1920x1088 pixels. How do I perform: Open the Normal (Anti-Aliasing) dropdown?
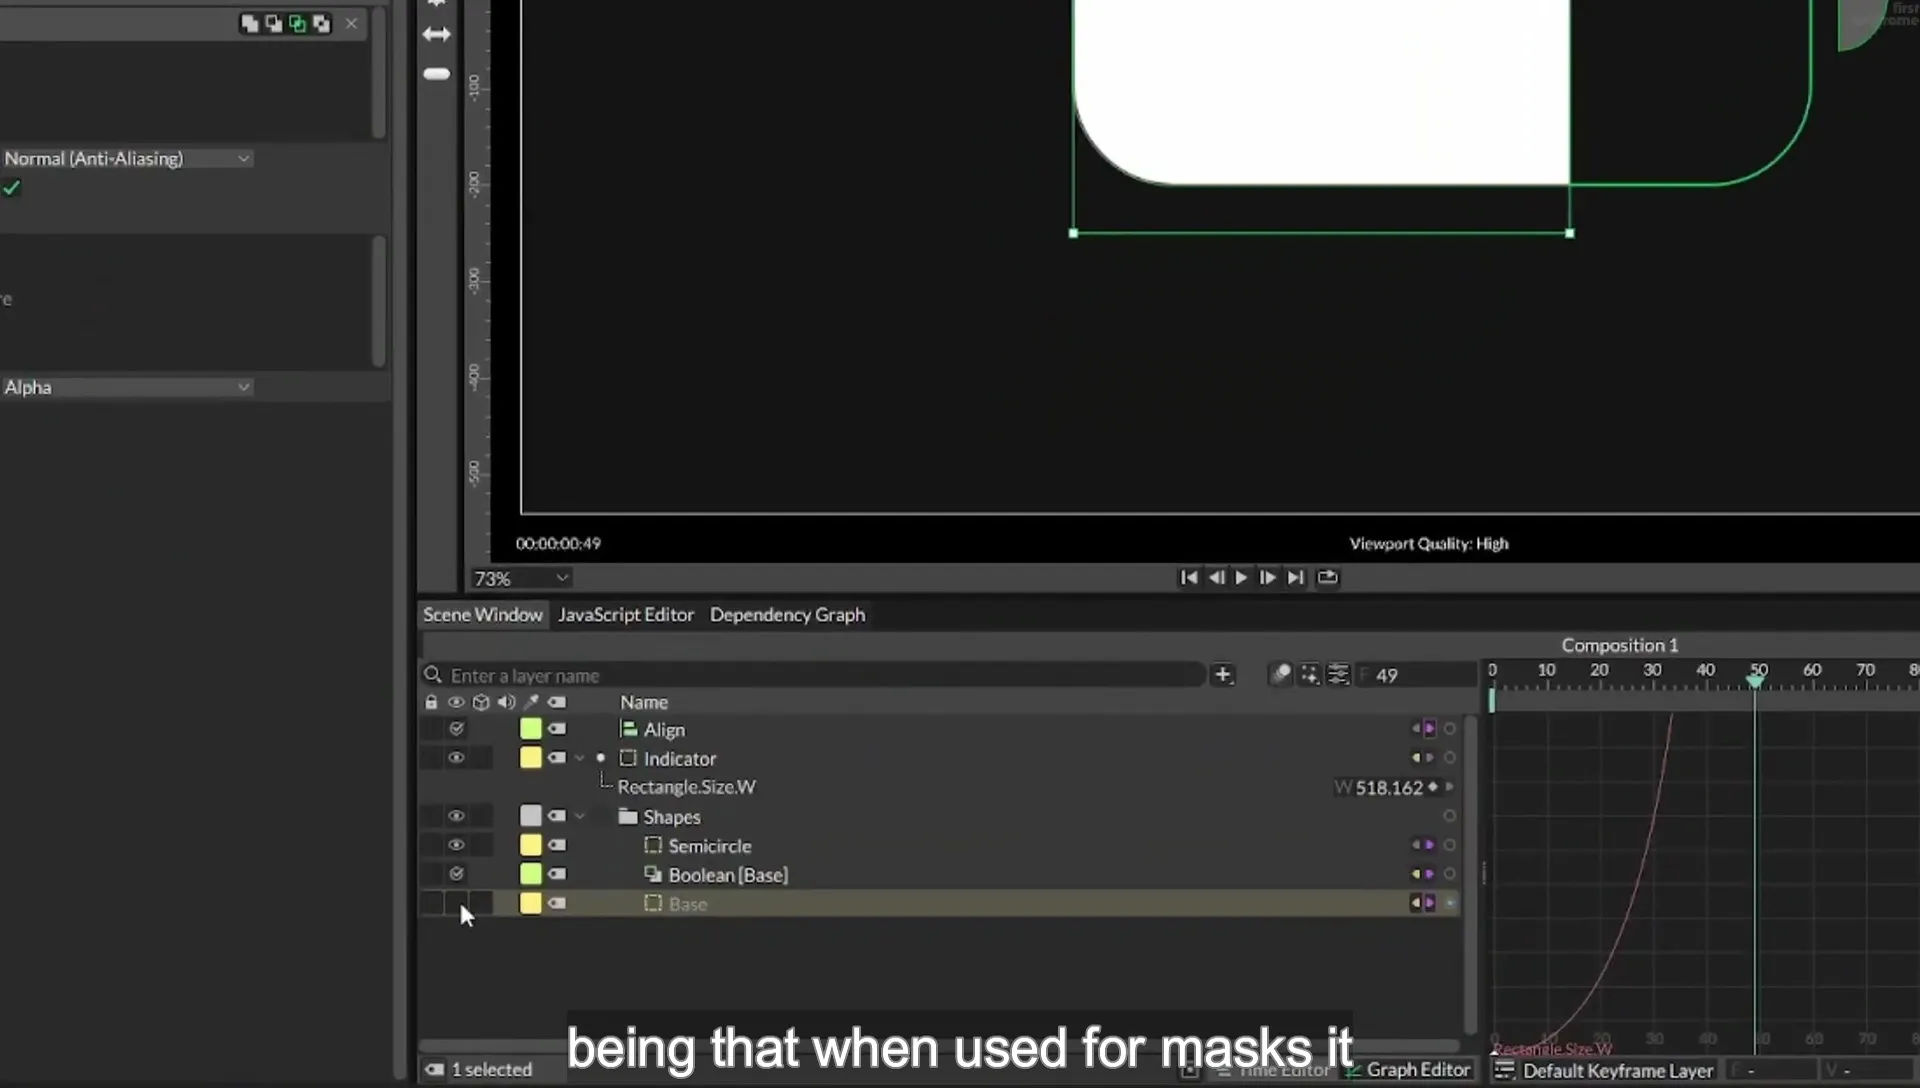point(127,159)
